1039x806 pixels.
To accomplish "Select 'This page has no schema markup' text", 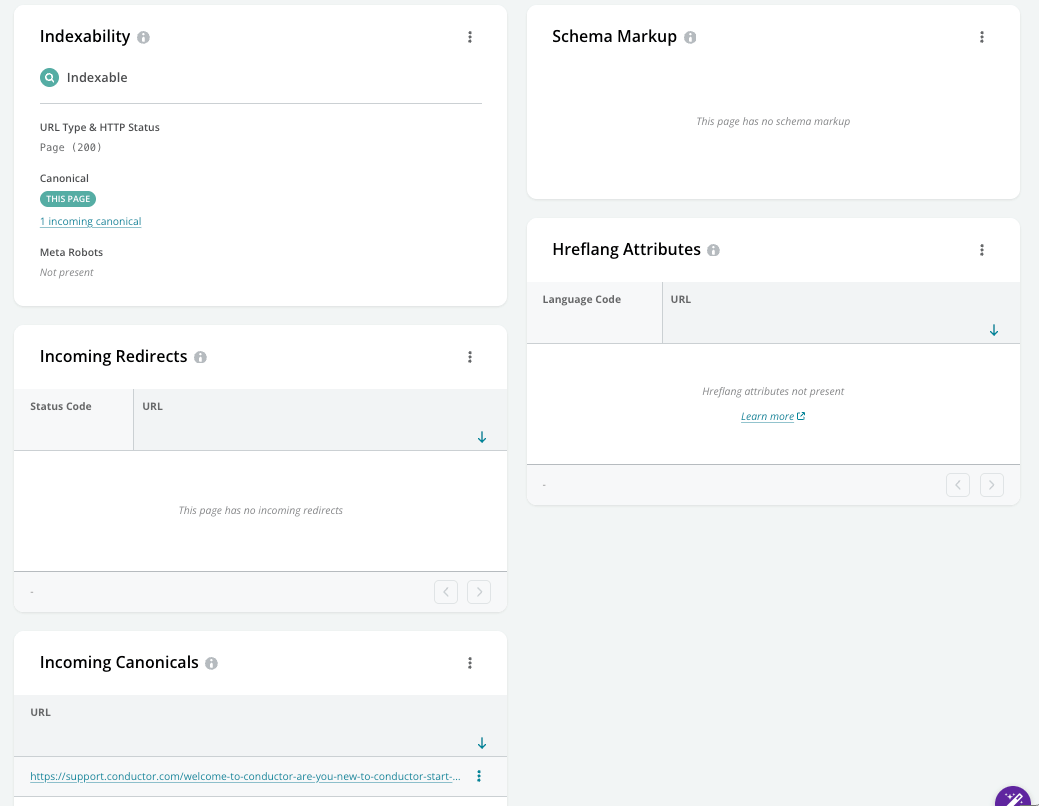I will tap(773, 121).
